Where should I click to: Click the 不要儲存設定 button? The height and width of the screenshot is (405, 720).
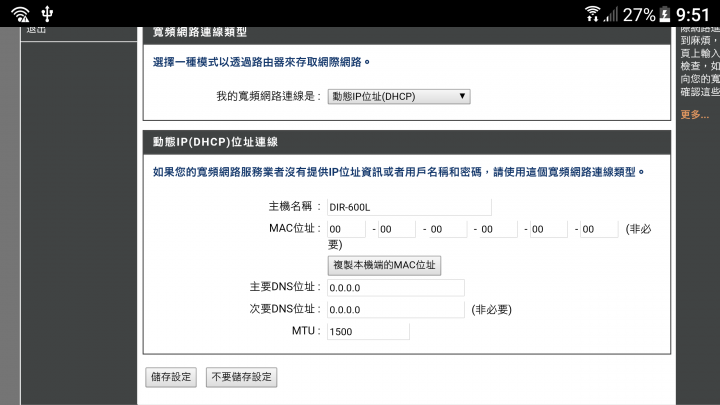point(242,377)
